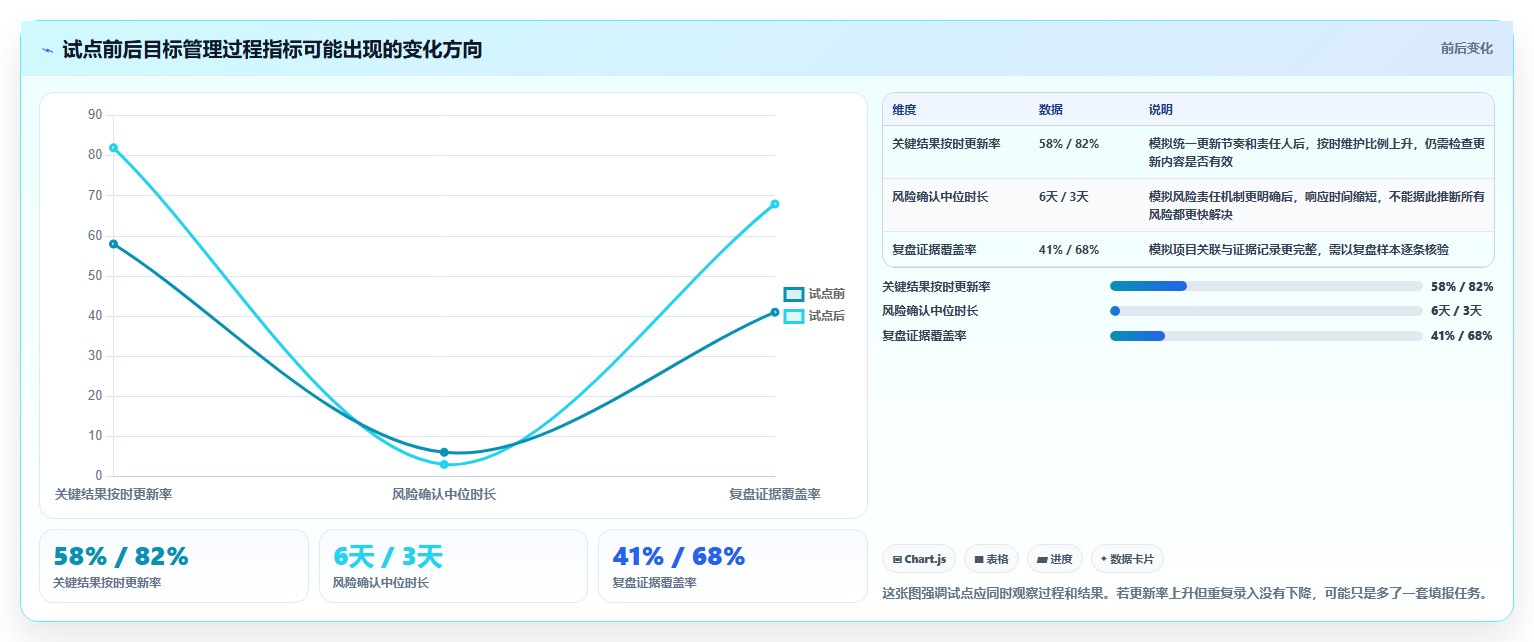Click the panel title 试点前后目标管理过程指标
The width and height of the screenshot is (1534, 642).
click(272, 49)
